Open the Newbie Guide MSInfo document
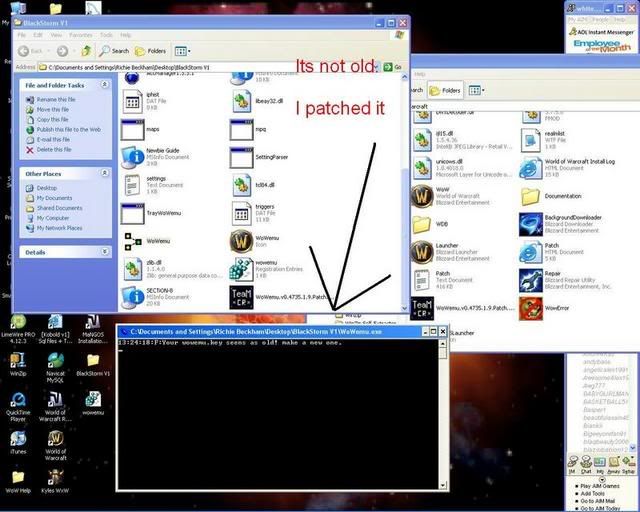640x512 pixels. (x=132, y=155)
